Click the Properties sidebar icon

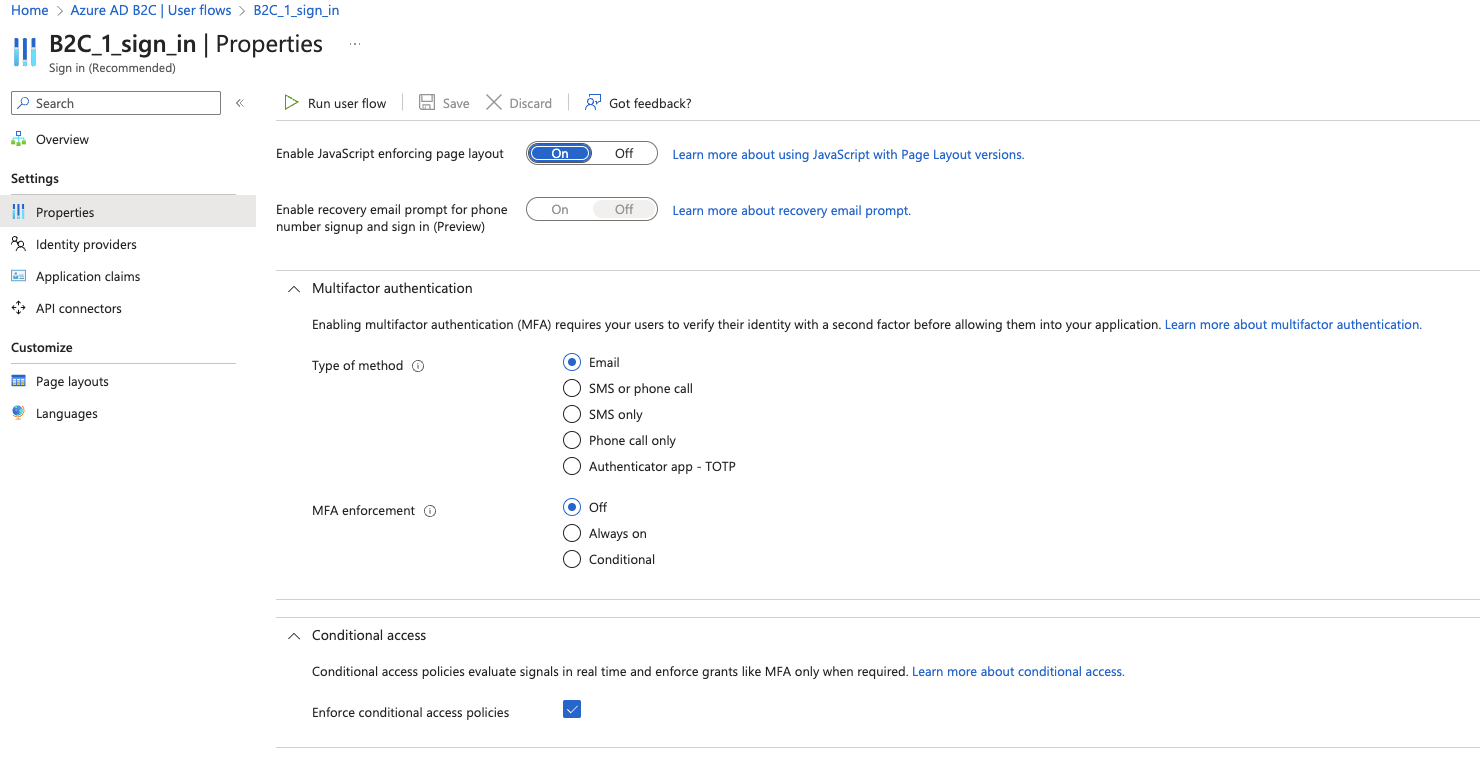(18, 212)
